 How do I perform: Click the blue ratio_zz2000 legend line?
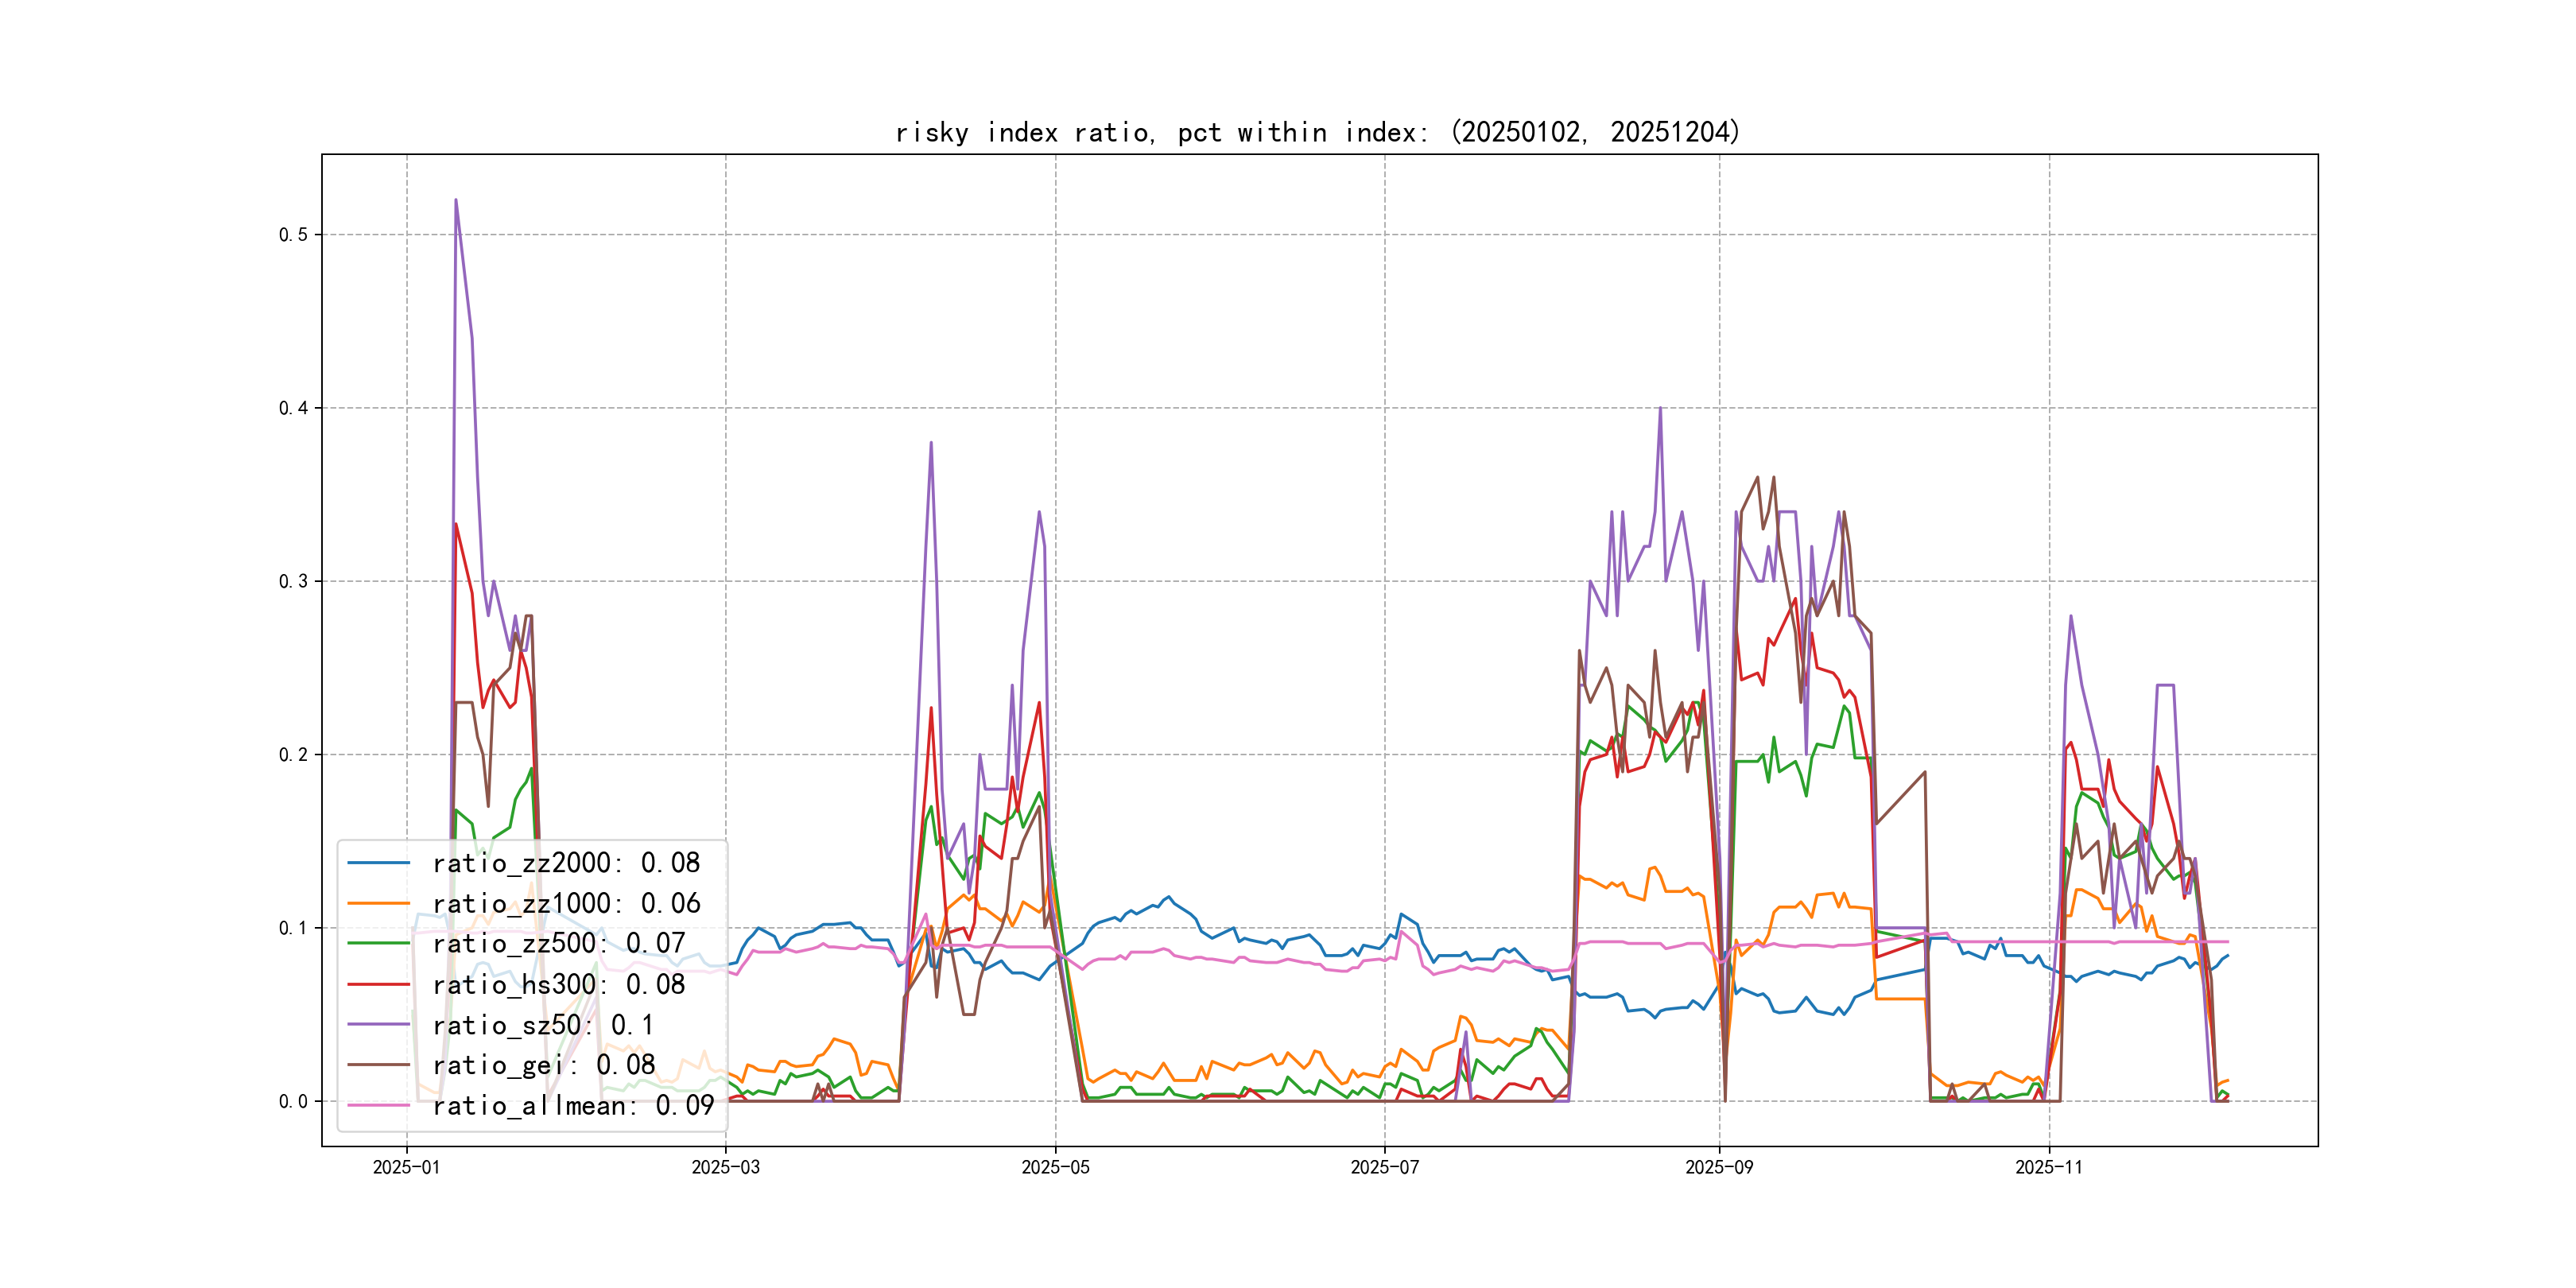point(378,862)
